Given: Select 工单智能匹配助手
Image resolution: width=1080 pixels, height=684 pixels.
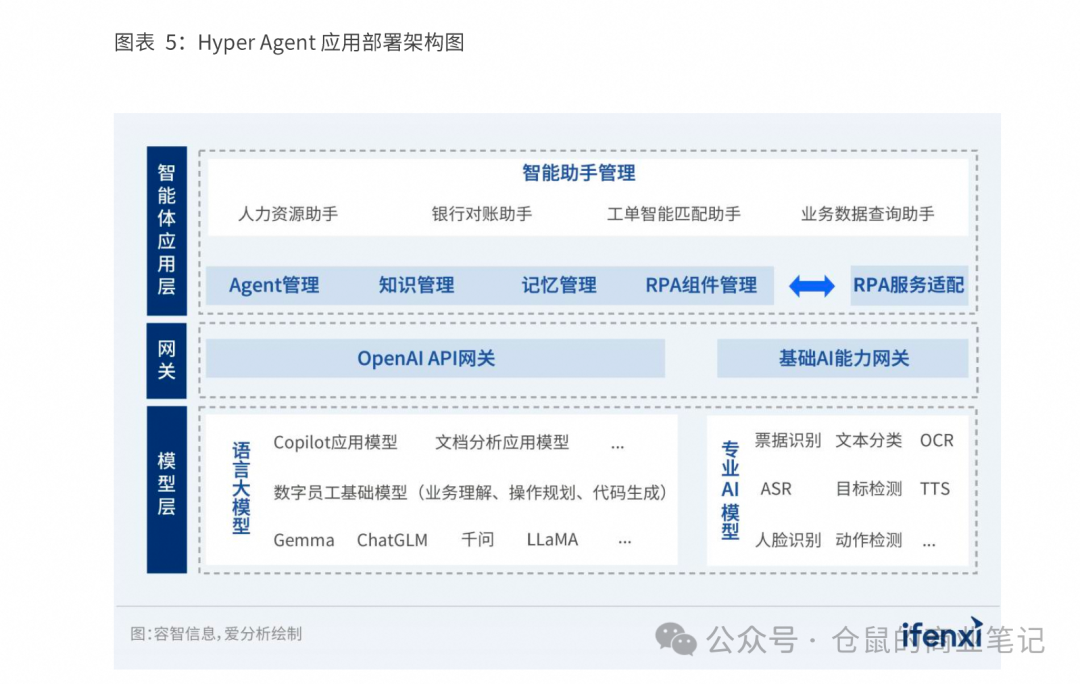Looking at the screenshot, I should 674,214.
